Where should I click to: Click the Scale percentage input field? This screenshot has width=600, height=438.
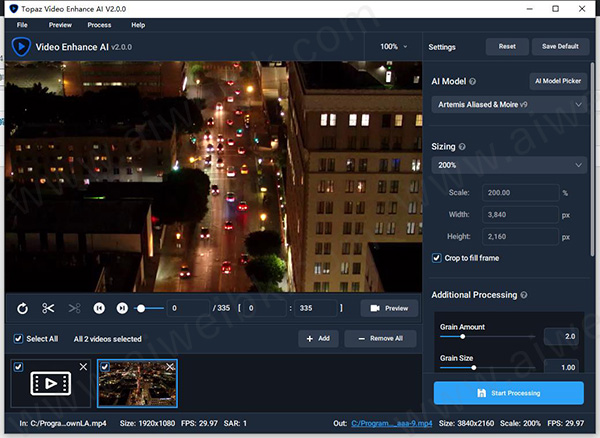[x=521, y=193]
